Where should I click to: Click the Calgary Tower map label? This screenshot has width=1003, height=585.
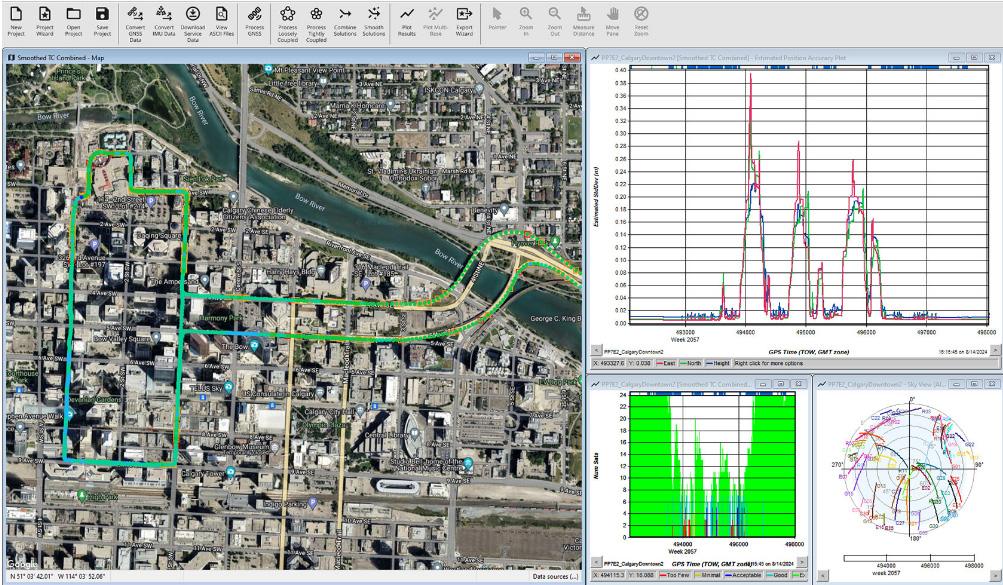point(203,474)
